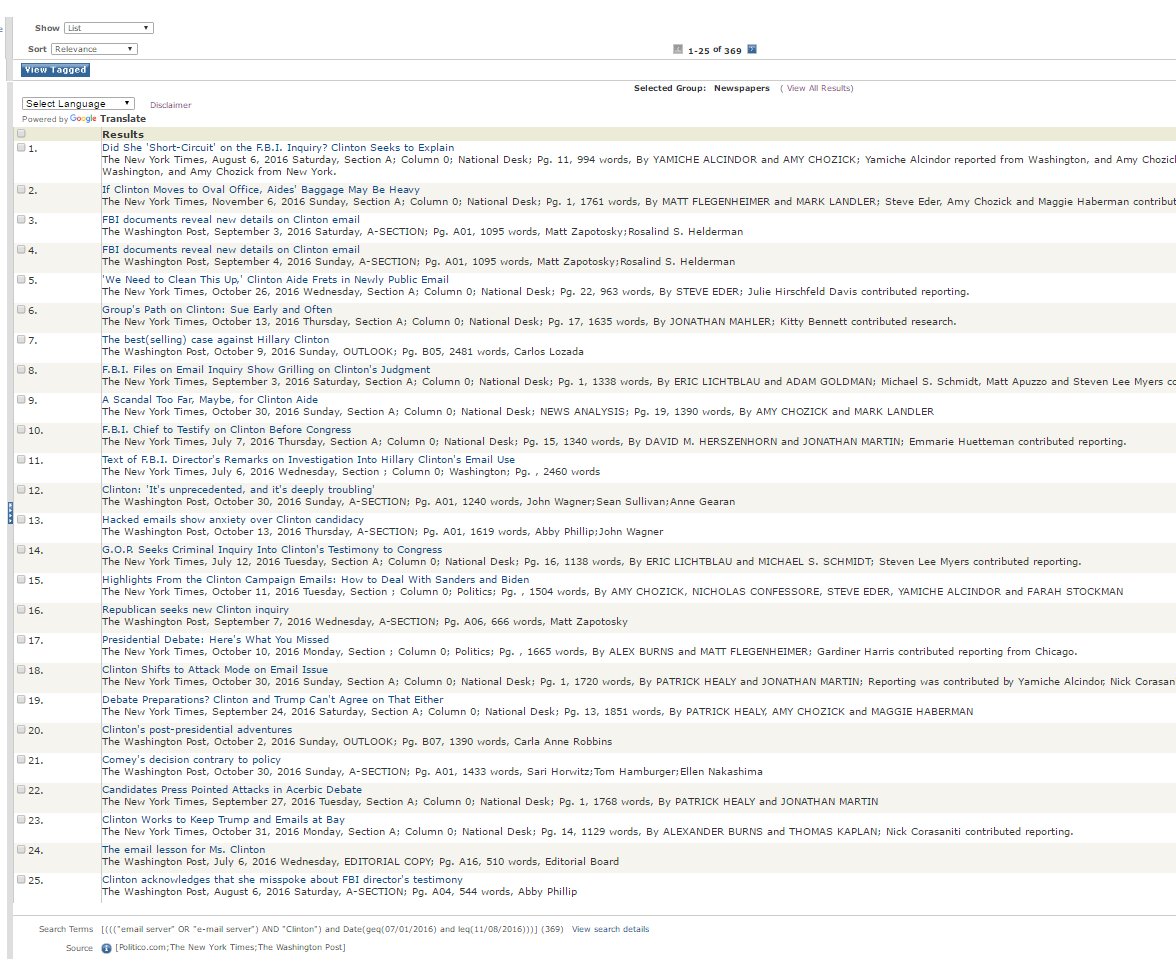
Task: Go to previous results page arrow icon
Action: [678, 50]
